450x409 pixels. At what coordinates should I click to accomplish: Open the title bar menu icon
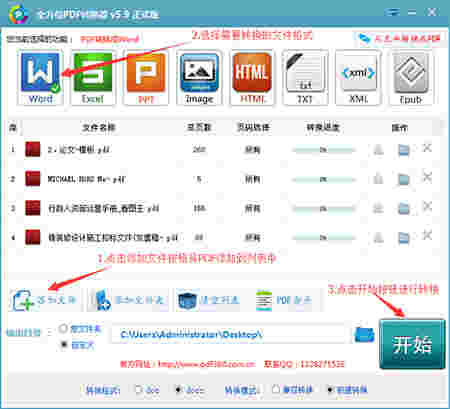coord(392,13)
